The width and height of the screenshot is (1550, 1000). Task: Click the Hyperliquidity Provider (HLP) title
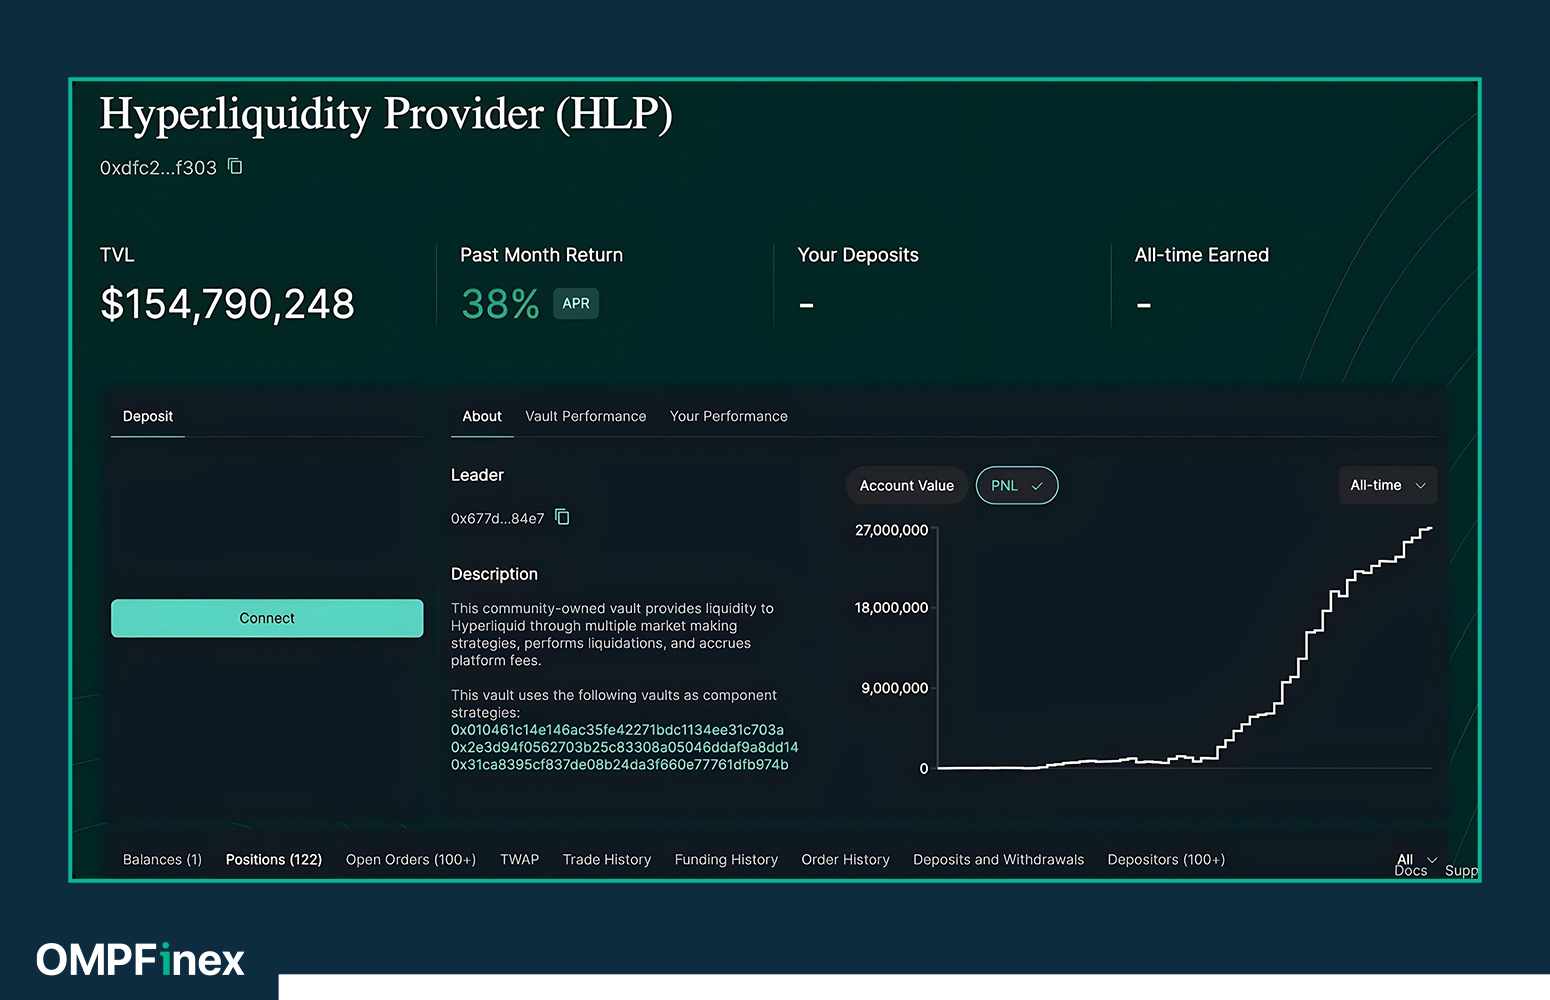[x=386, y=114]
